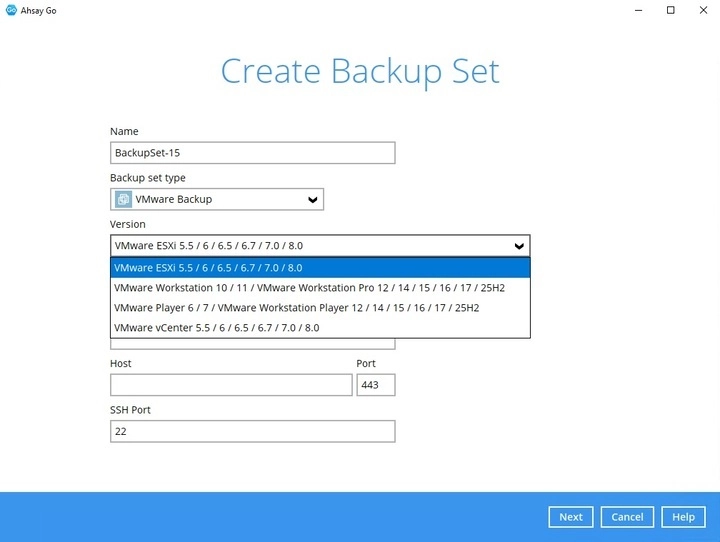Minimize the Ahsay Go window

pos(638,10)
